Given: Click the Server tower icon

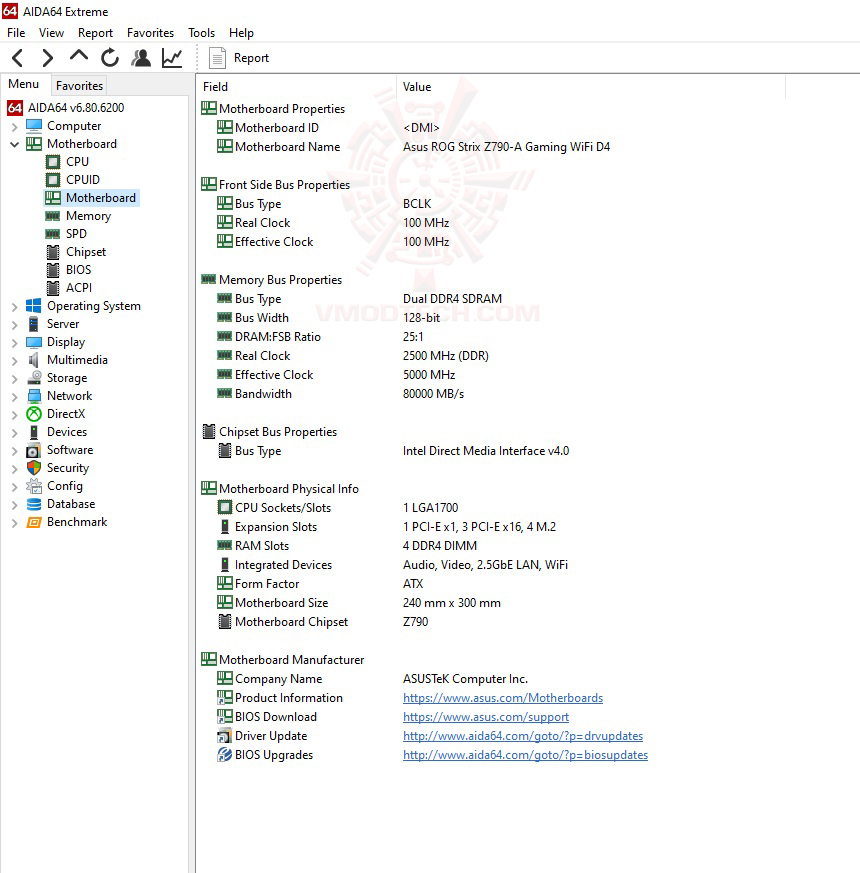Looking at the screenshot, I should click(33, 324).
